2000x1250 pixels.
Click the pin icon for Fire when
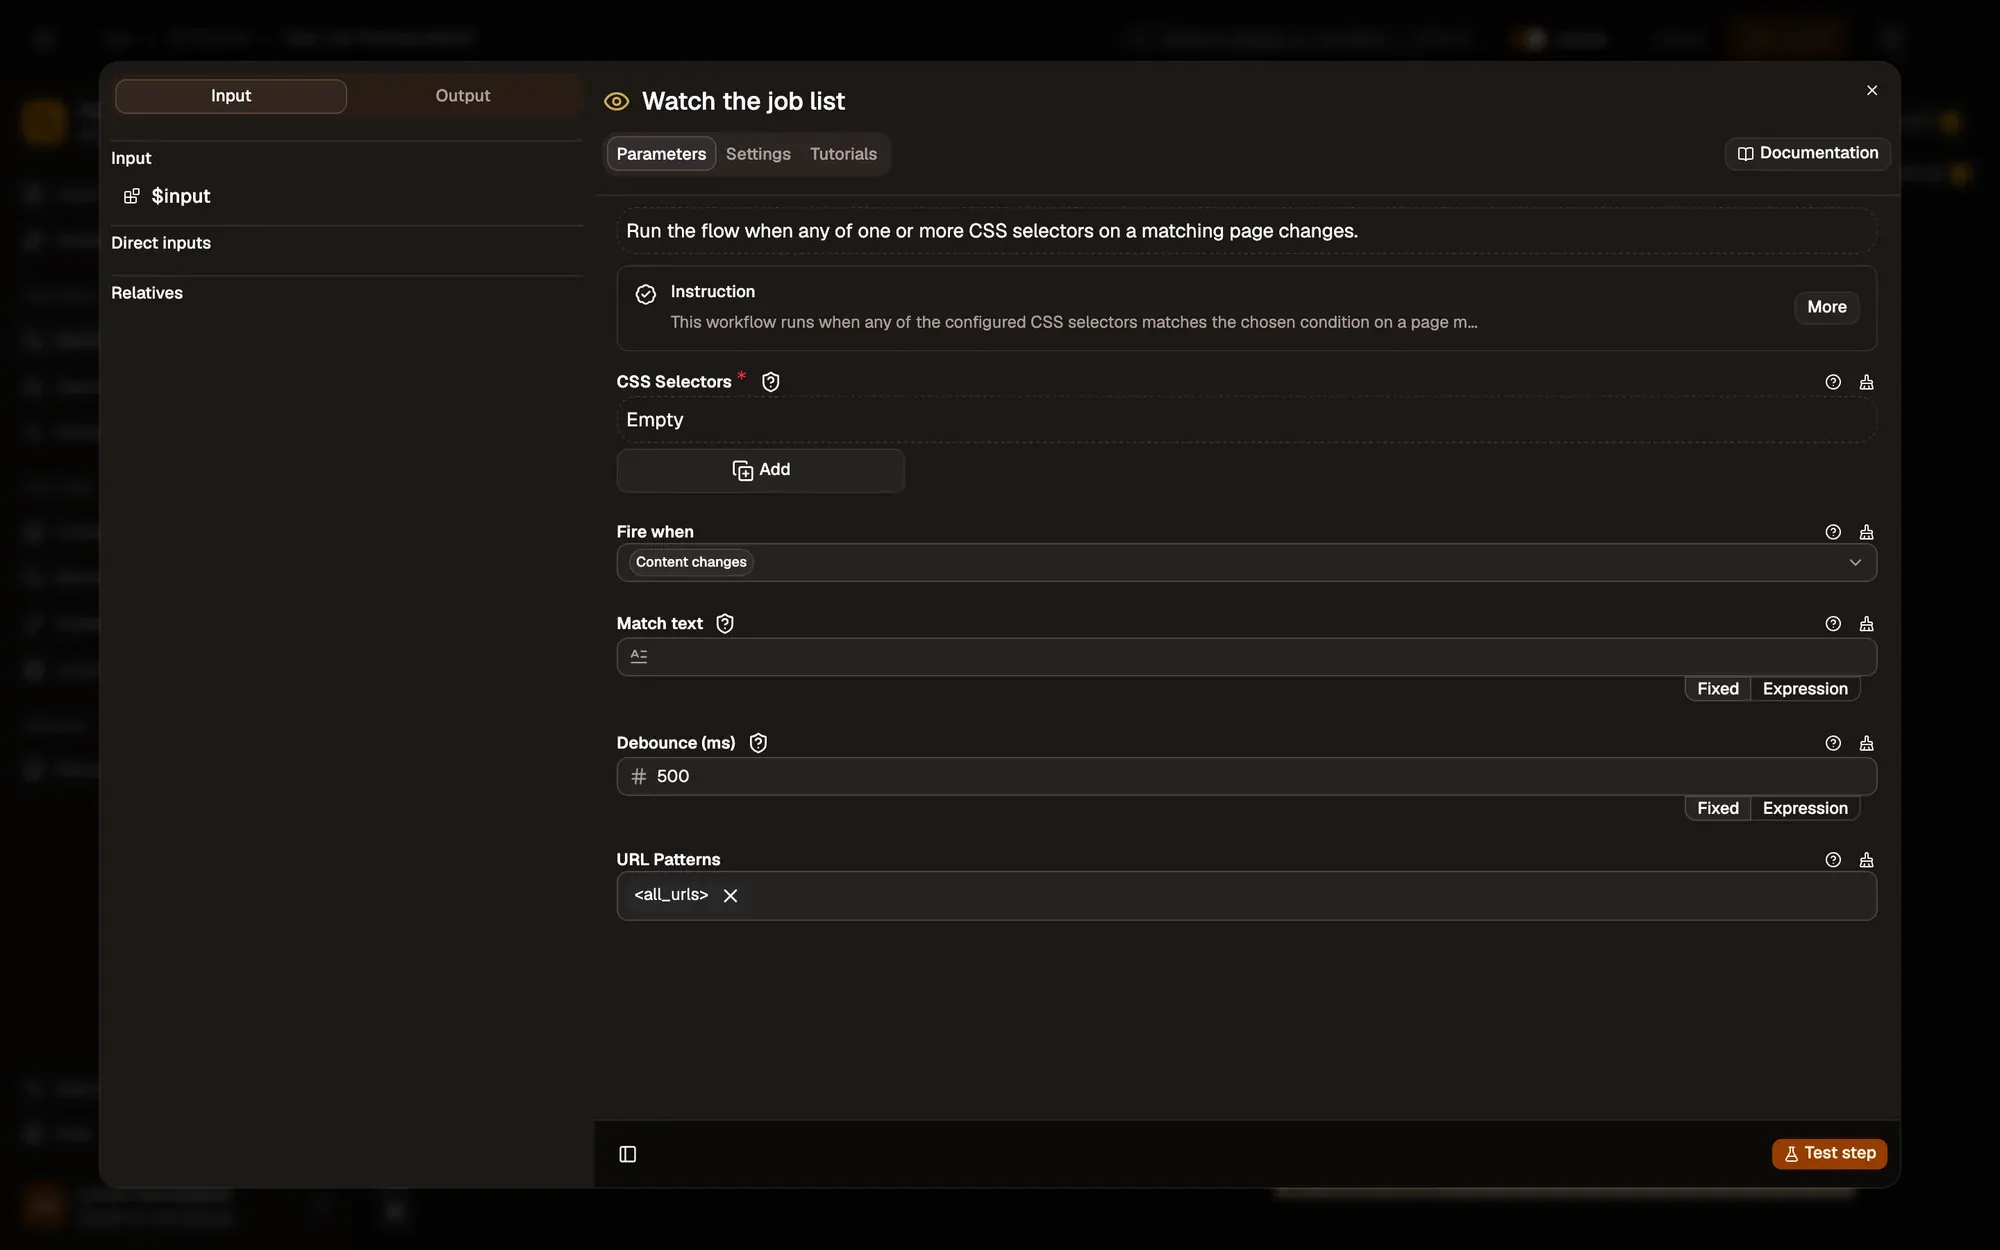(x=1866, y=532)
